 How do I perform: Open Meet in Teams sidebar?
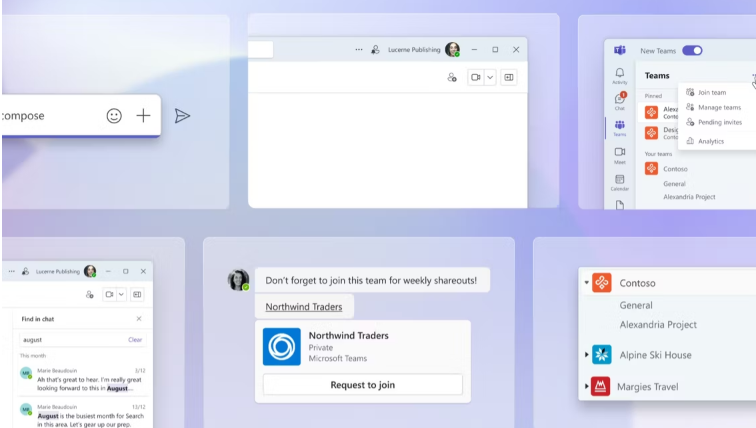[x=620, y=155]
